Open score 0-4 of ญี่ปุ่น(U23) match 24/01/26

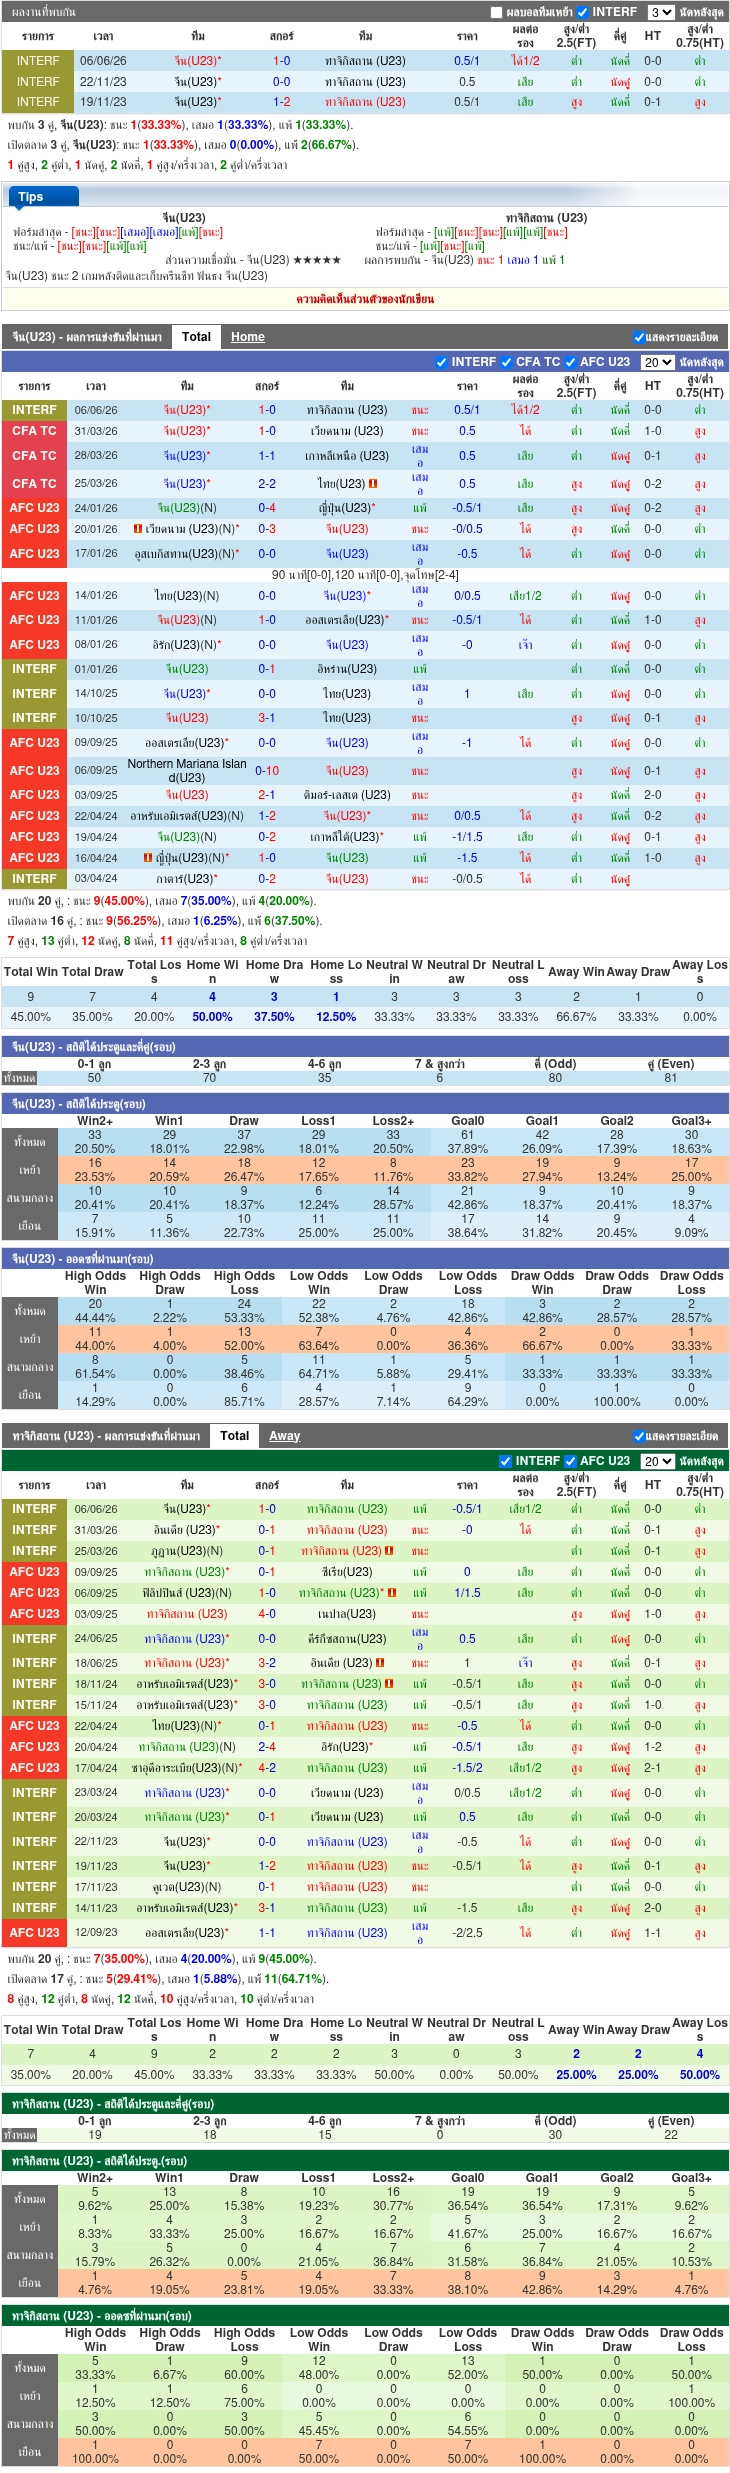(x=267, y=508)
